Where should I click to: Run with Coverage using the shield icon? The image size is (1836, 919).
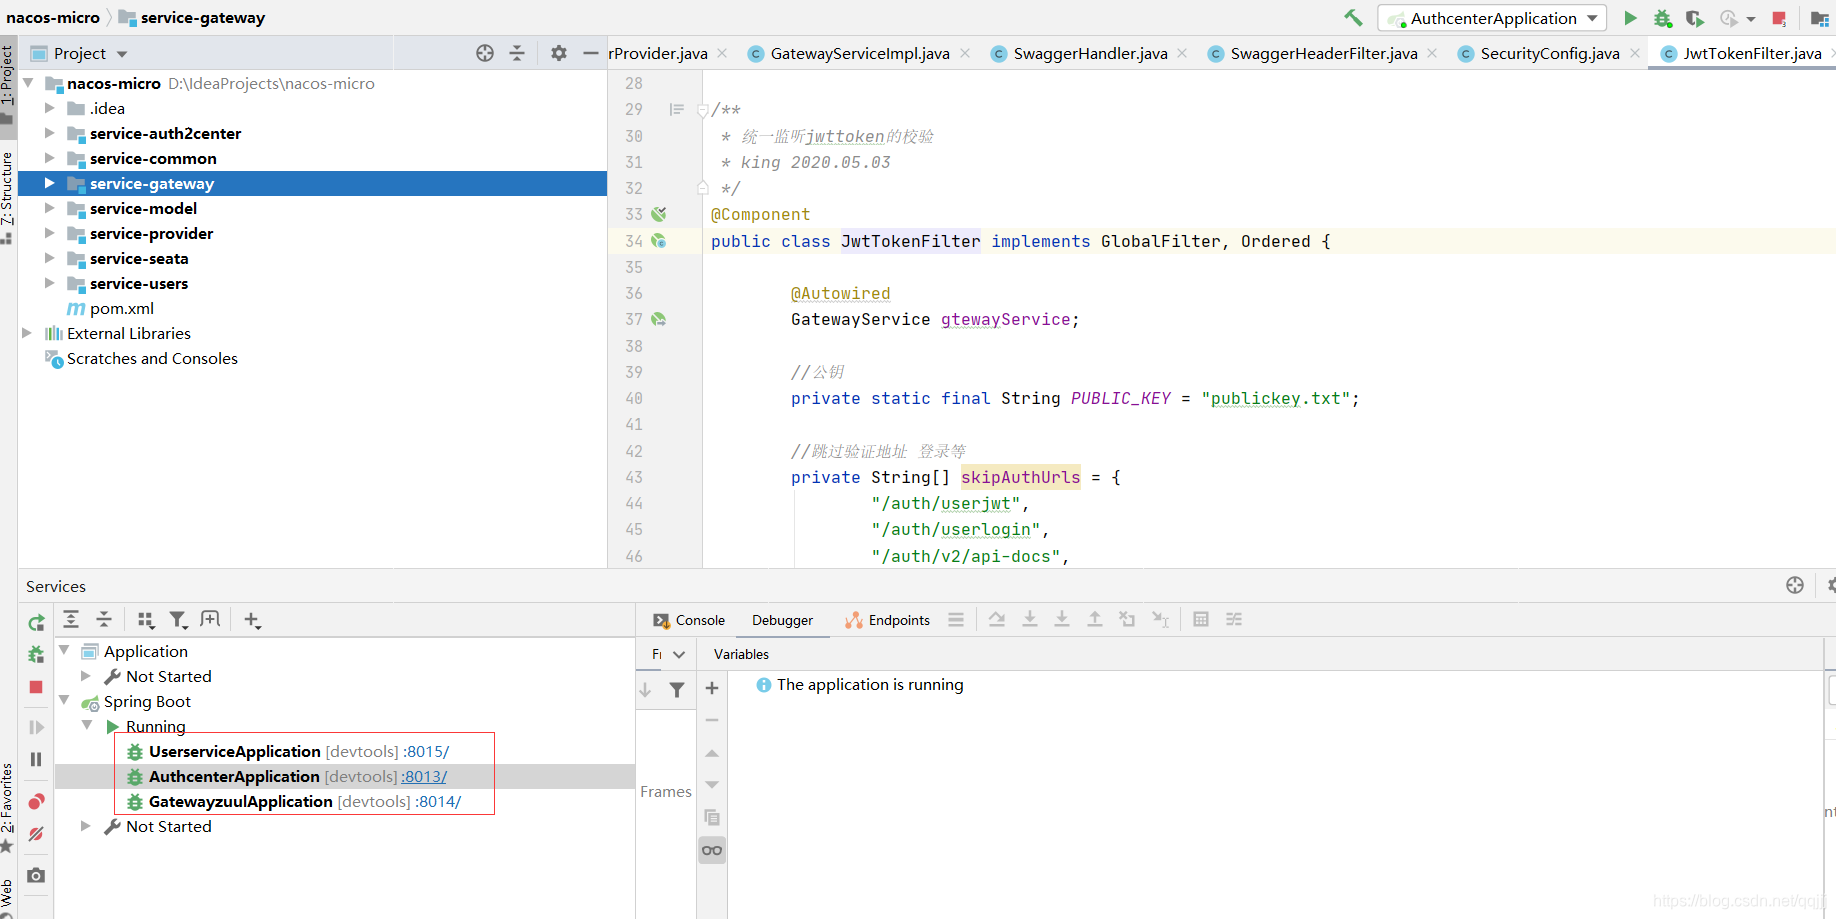(x=1694, y=18)
